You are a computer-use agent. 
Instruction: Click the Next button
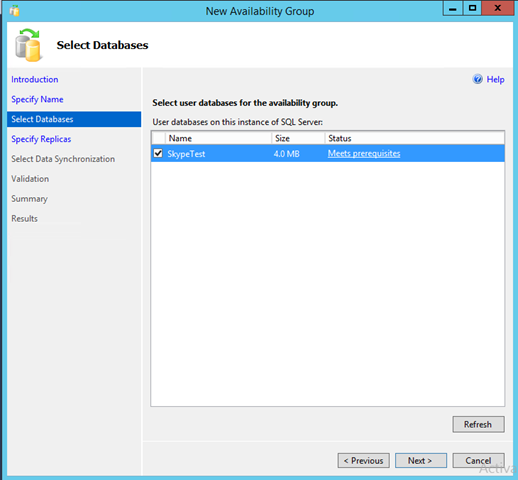point(421,461)
